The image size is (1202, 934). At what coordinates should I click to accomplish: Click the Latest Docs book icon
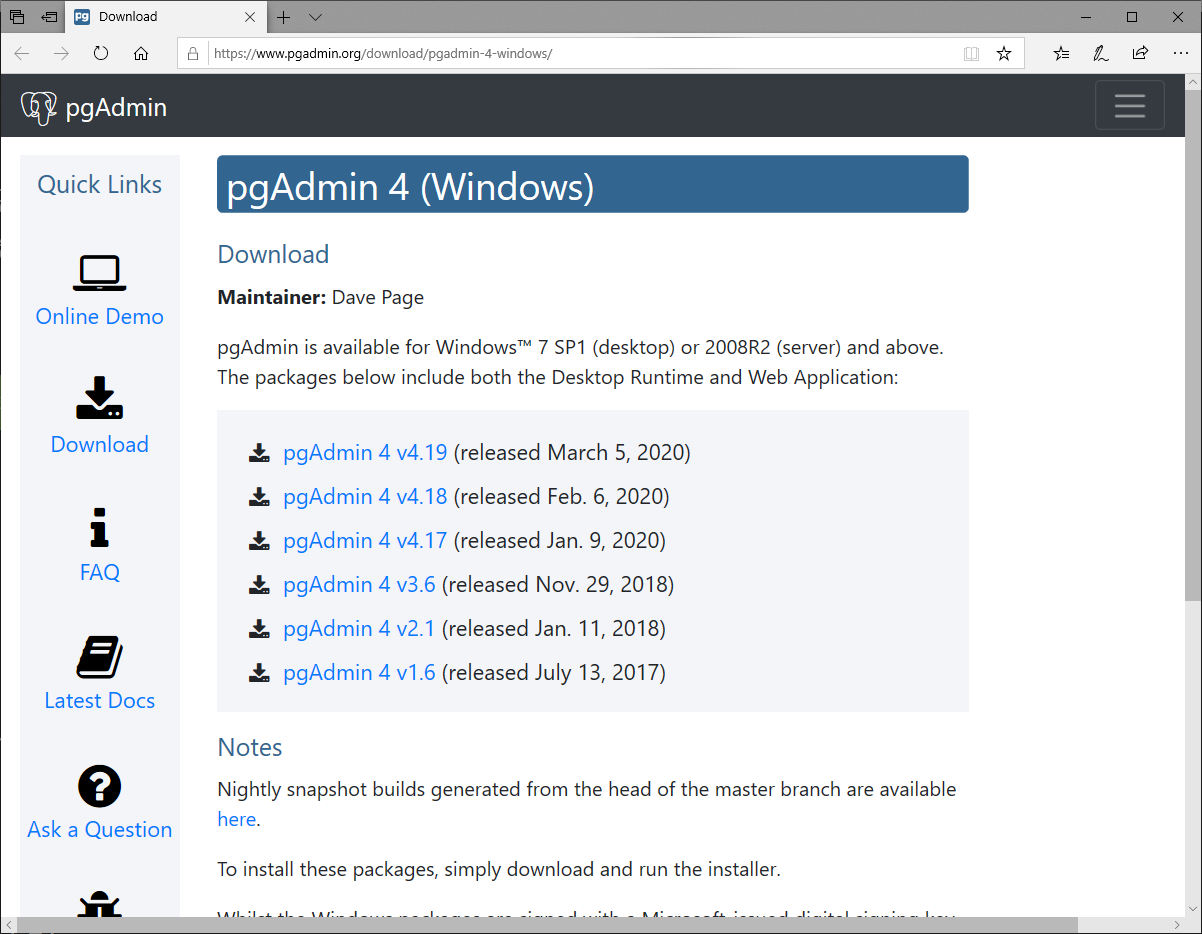(99, 657)
